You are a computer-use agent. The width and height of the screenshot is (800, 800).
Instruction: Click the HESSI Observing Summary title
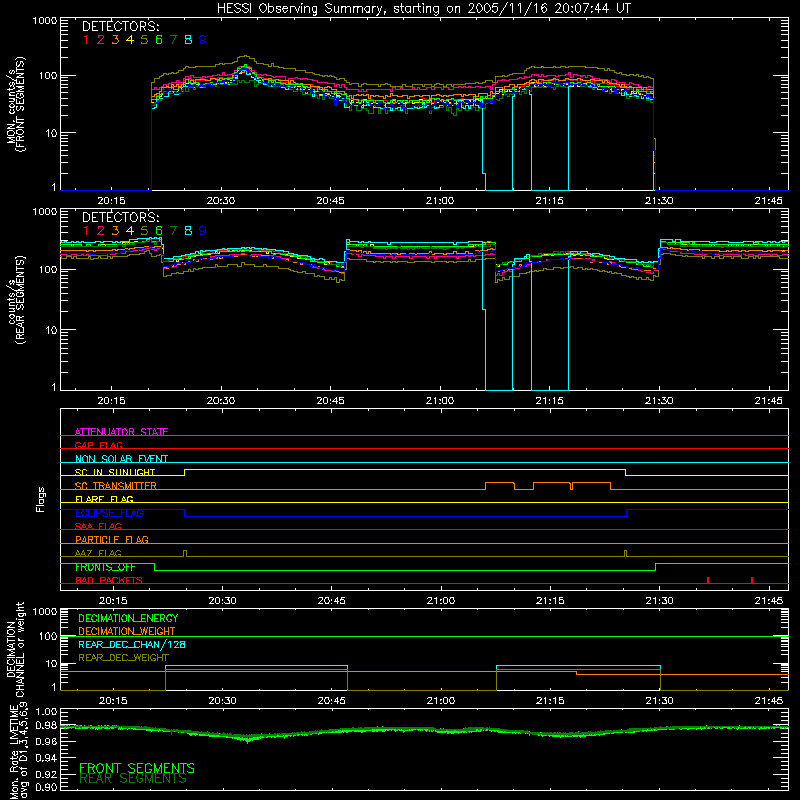tap(423, 9)
